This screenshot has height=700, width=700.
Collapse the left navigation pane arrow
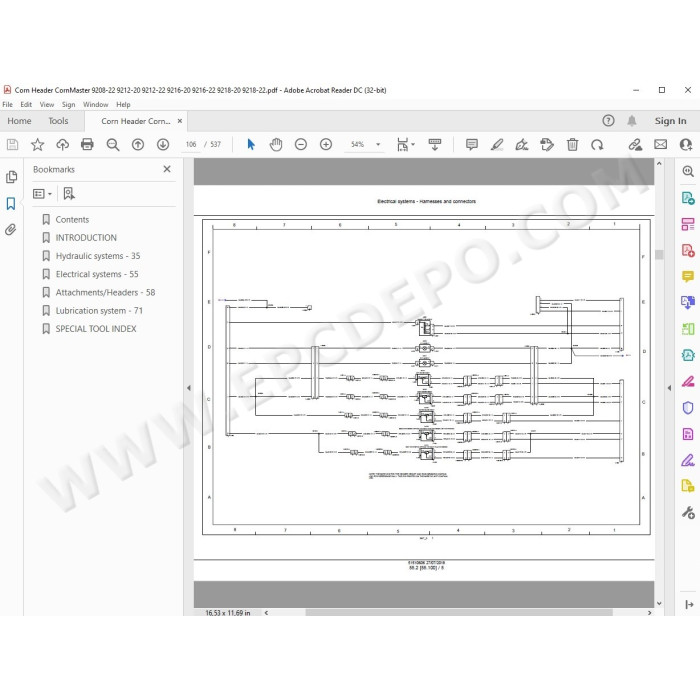tap(189, 388)
